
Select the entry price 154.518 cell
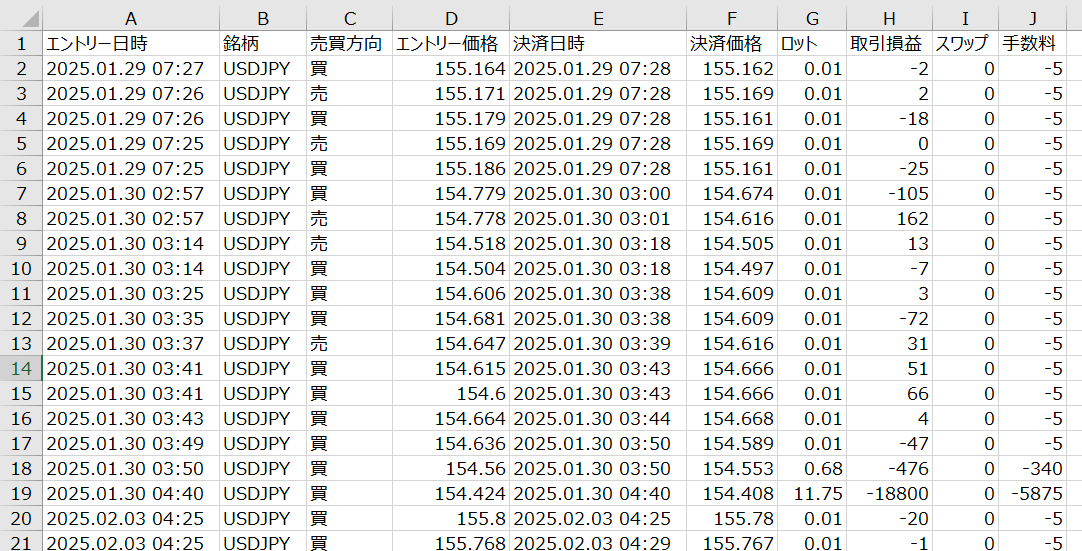click(451, 243)
